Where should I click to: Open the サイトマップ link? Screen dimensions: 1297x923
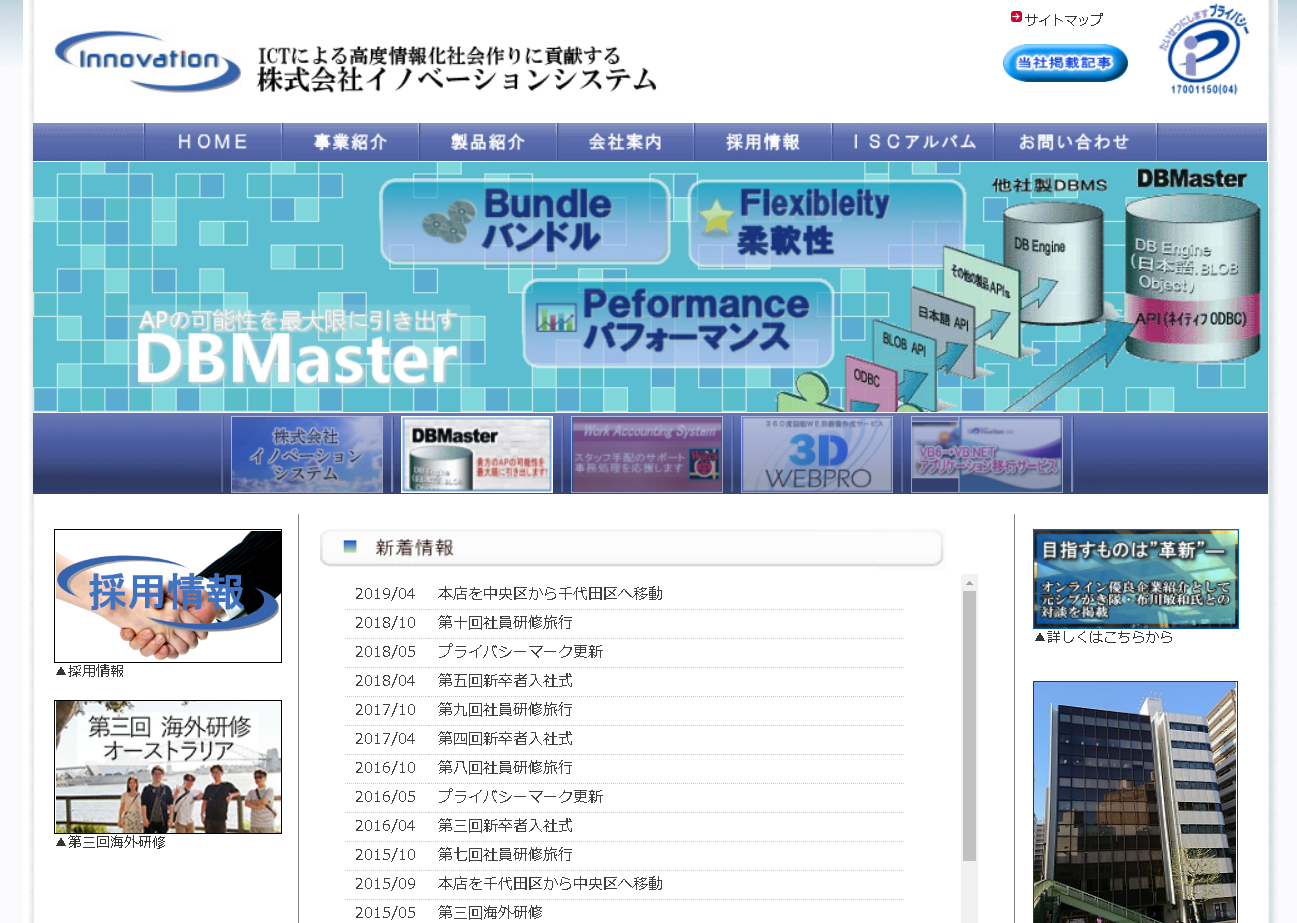1064,19
